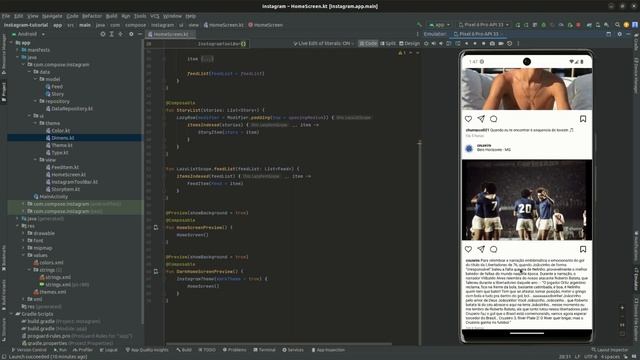Hide the Project panel minus icon
The width and height of the screenshot is (640, 360).
pos(140,34)
